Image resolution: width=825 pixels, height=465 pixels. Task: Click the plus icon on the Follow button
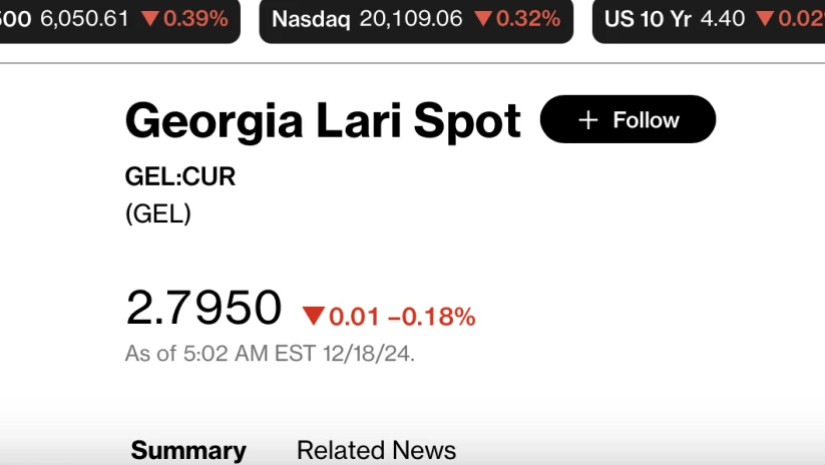588,120
